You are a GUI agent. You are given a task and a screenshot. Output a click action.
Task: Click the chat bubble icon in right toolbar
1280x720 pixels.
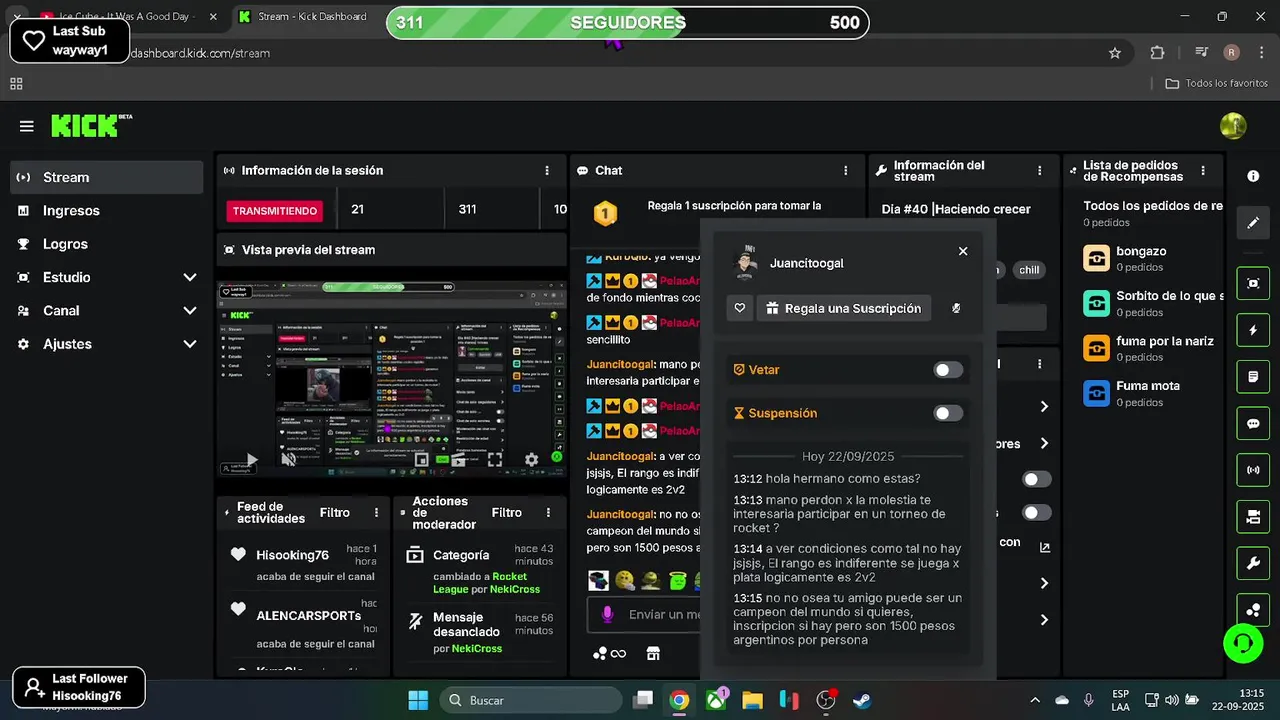pyautogui.click(x=1253, y=424)
